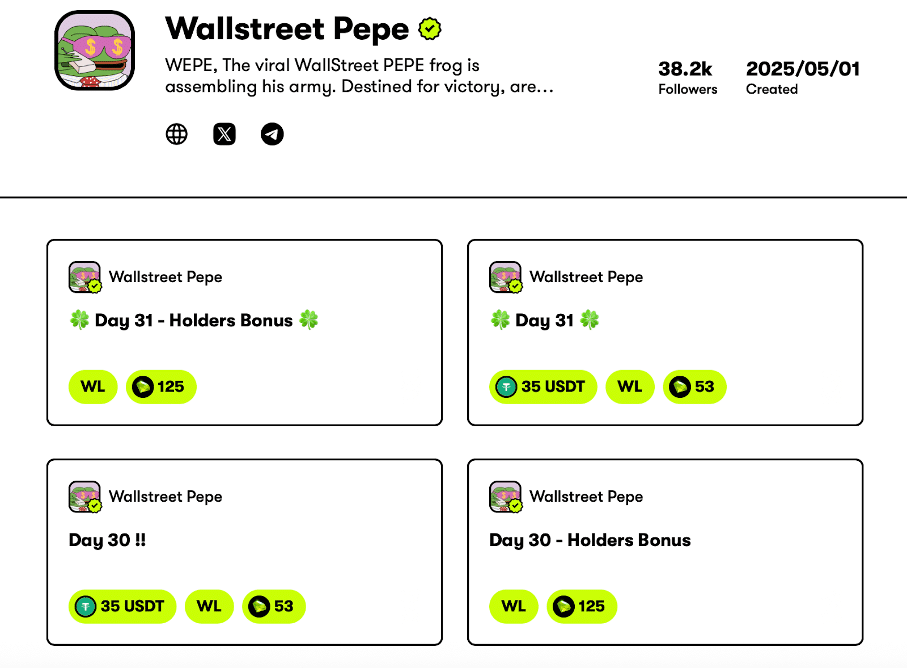Viewport: 908px width, 668px height.
Task: Click the WL badge in Day 30 Holders Bonus card
Action: tap(514, 606)
